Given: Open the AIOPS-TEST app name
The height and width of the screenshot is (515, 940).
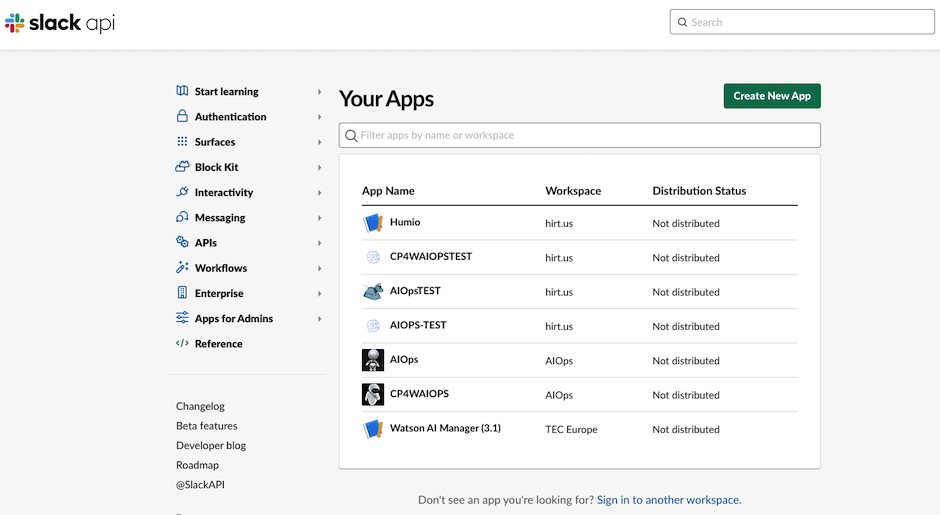Looking at the screenshot, I should [x=418, y=325].
